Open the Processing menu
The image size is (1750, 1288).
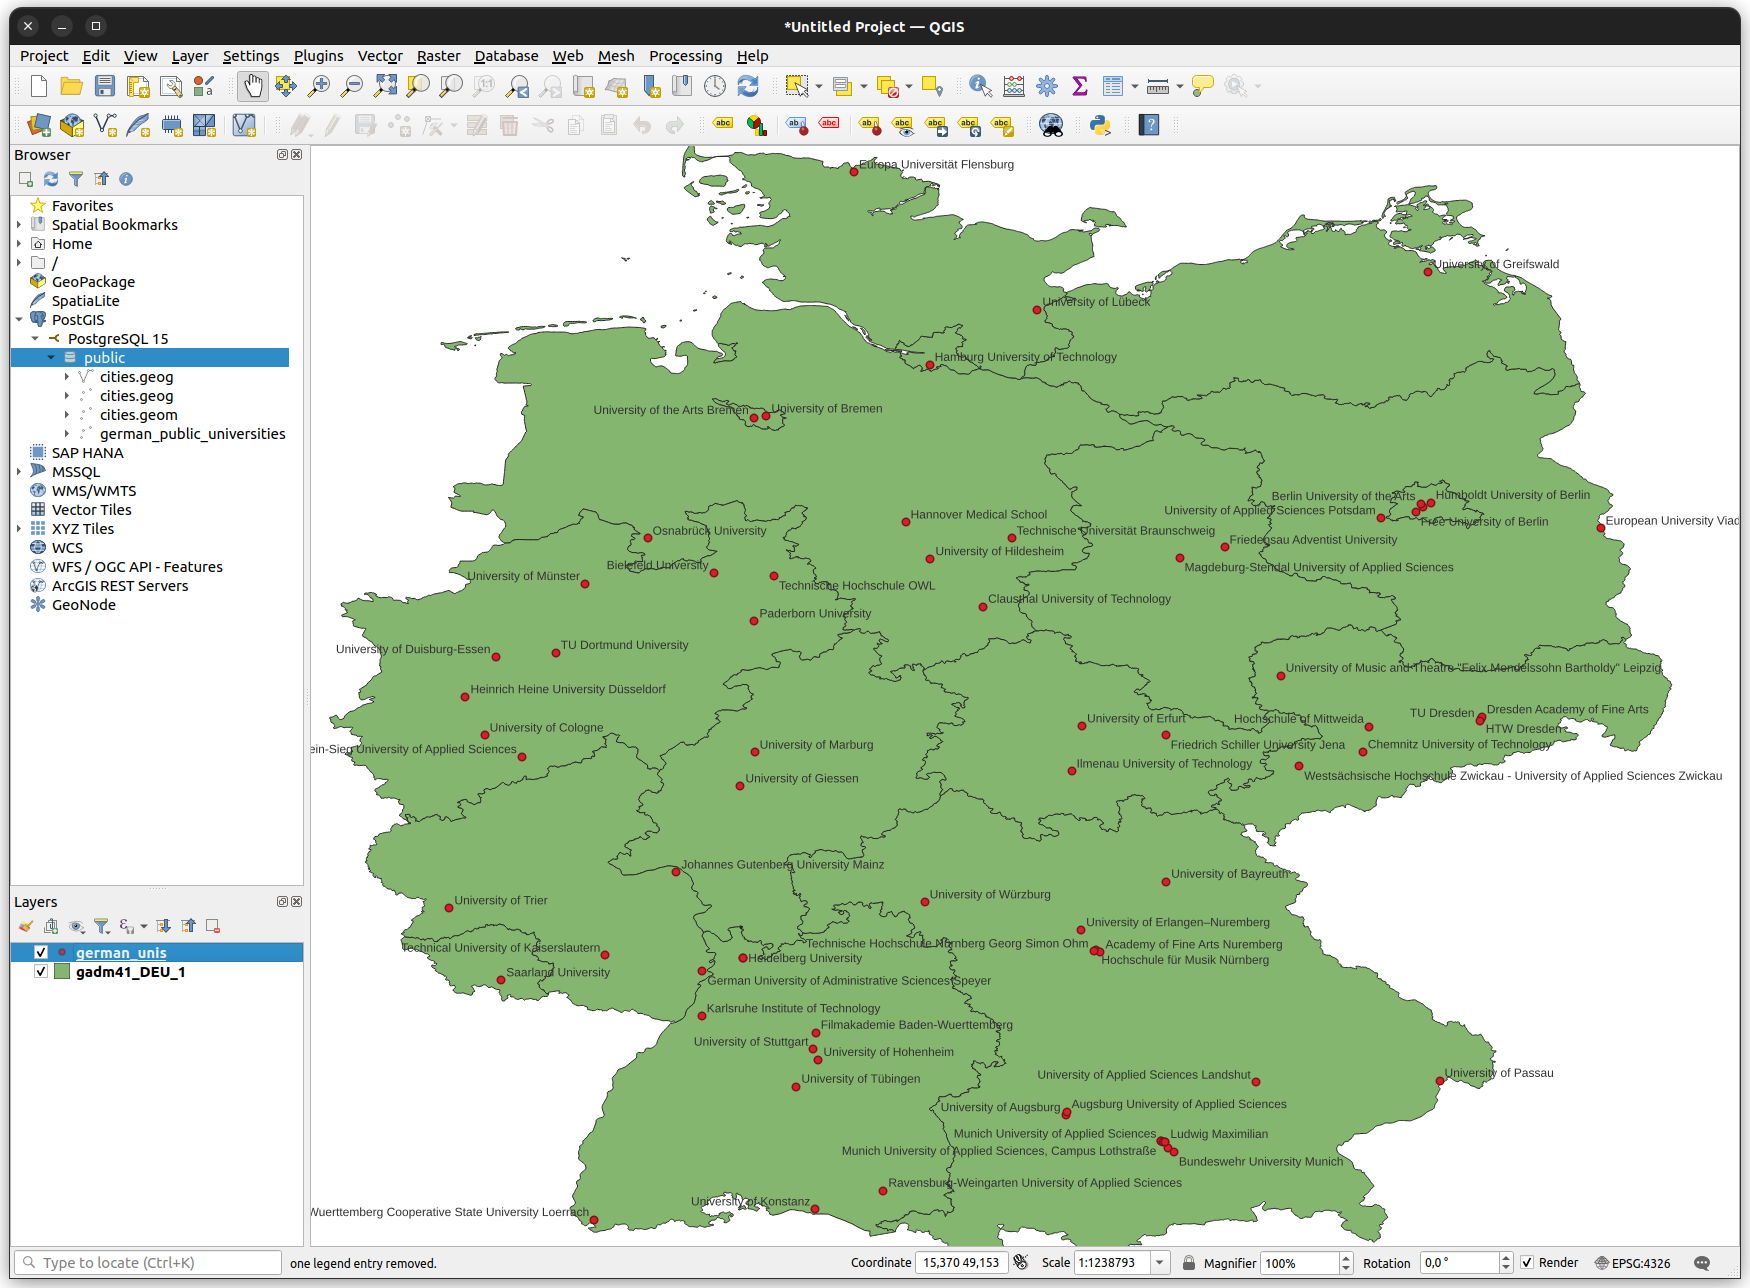[x=685, y=56]
